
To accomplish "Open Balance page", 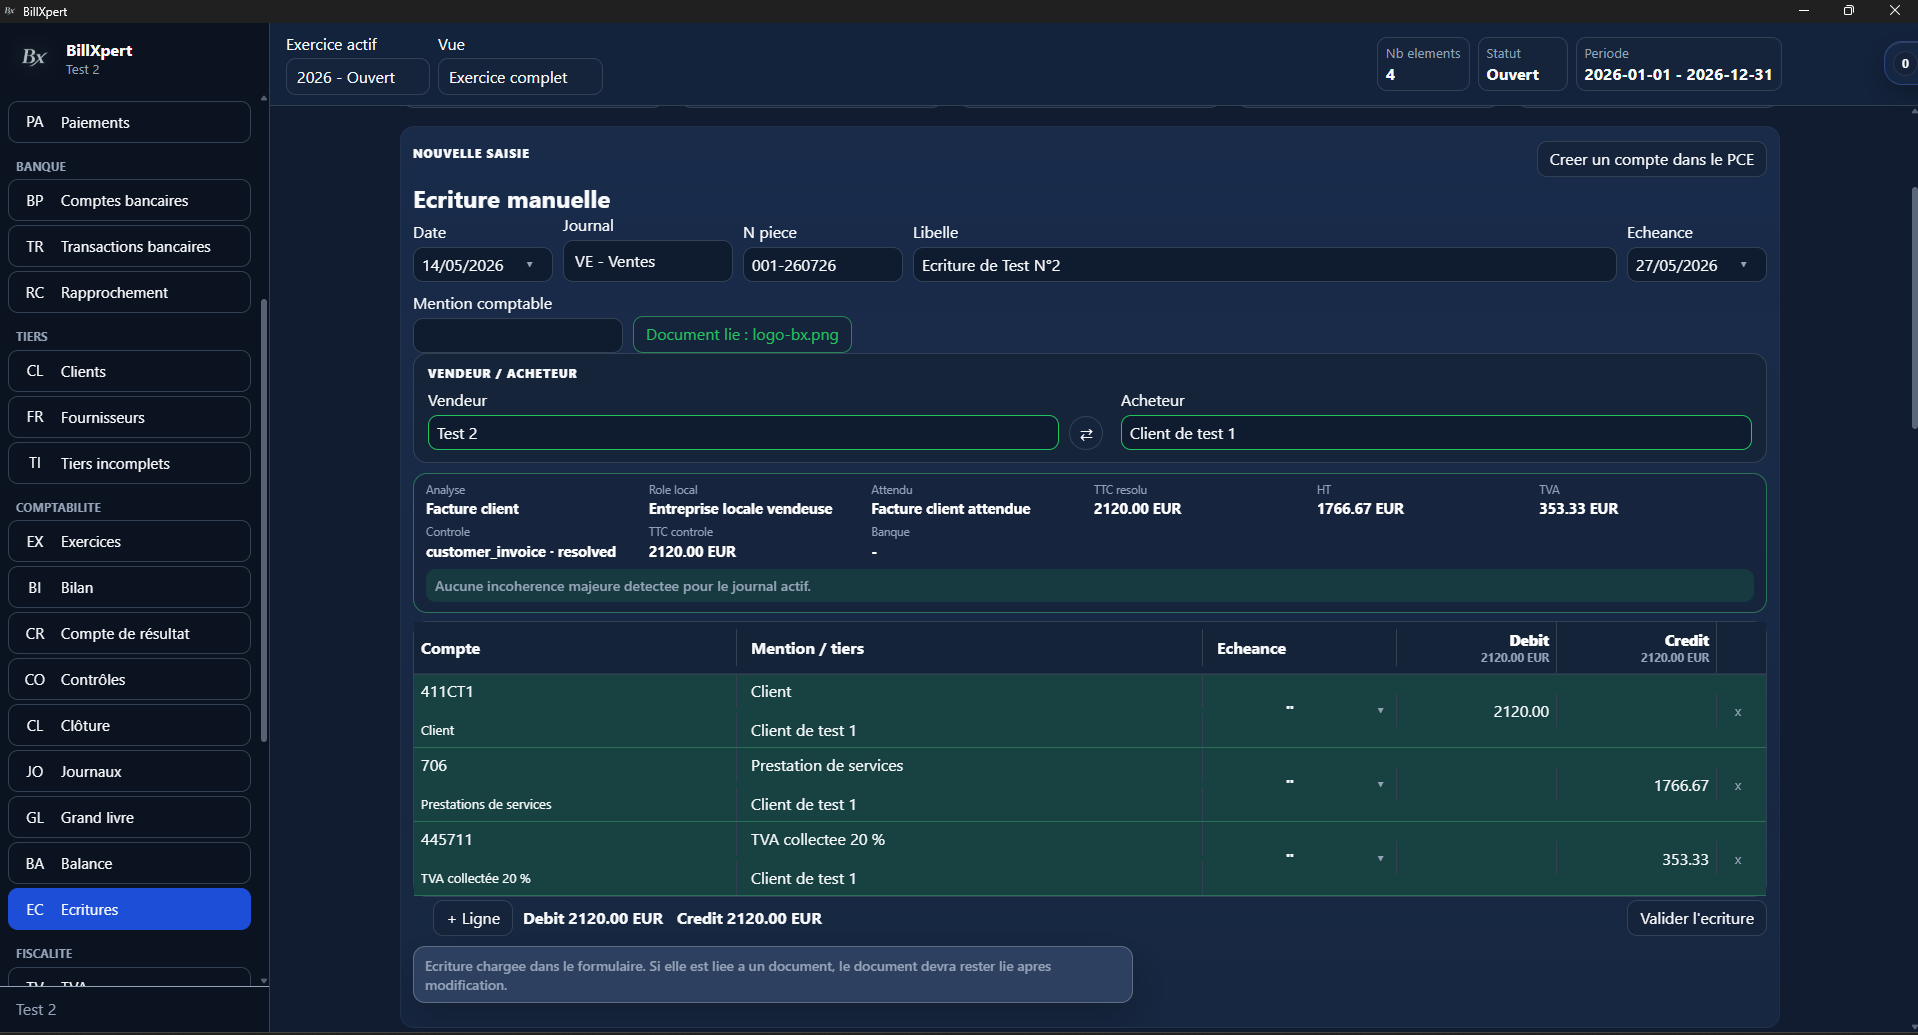I will (x=129, y=863).
